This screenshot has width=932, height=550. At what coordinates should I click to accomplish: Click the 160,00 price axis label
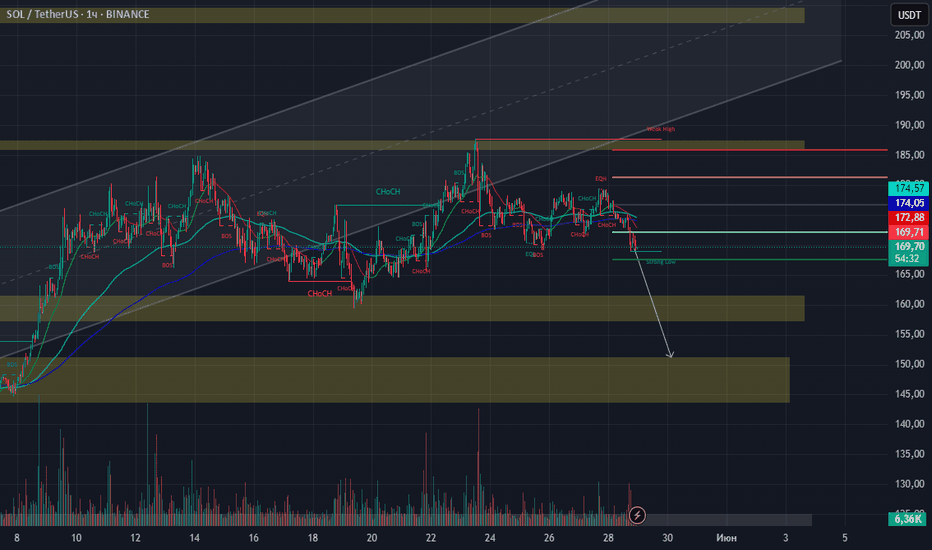(x=909, y=304)
